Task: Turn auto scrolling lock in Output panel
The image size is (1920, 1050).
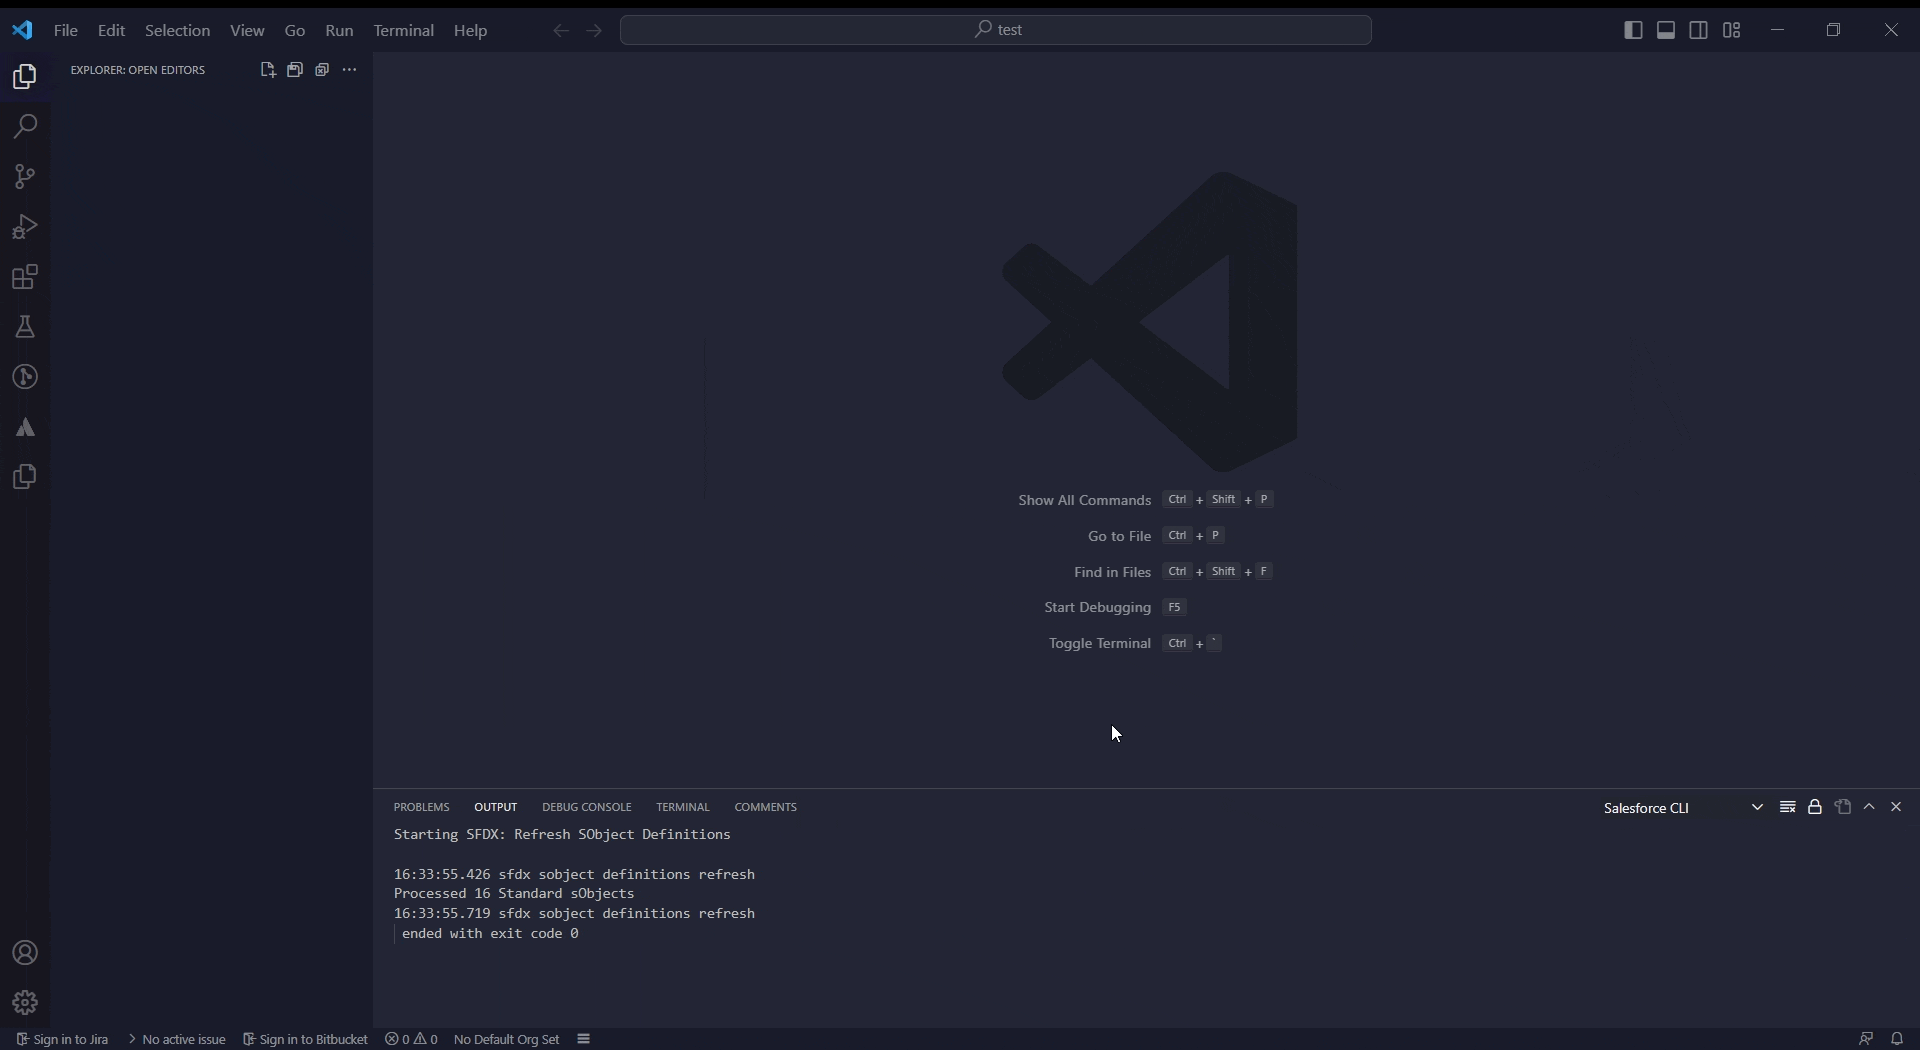Action: (x=1815, y=807)
